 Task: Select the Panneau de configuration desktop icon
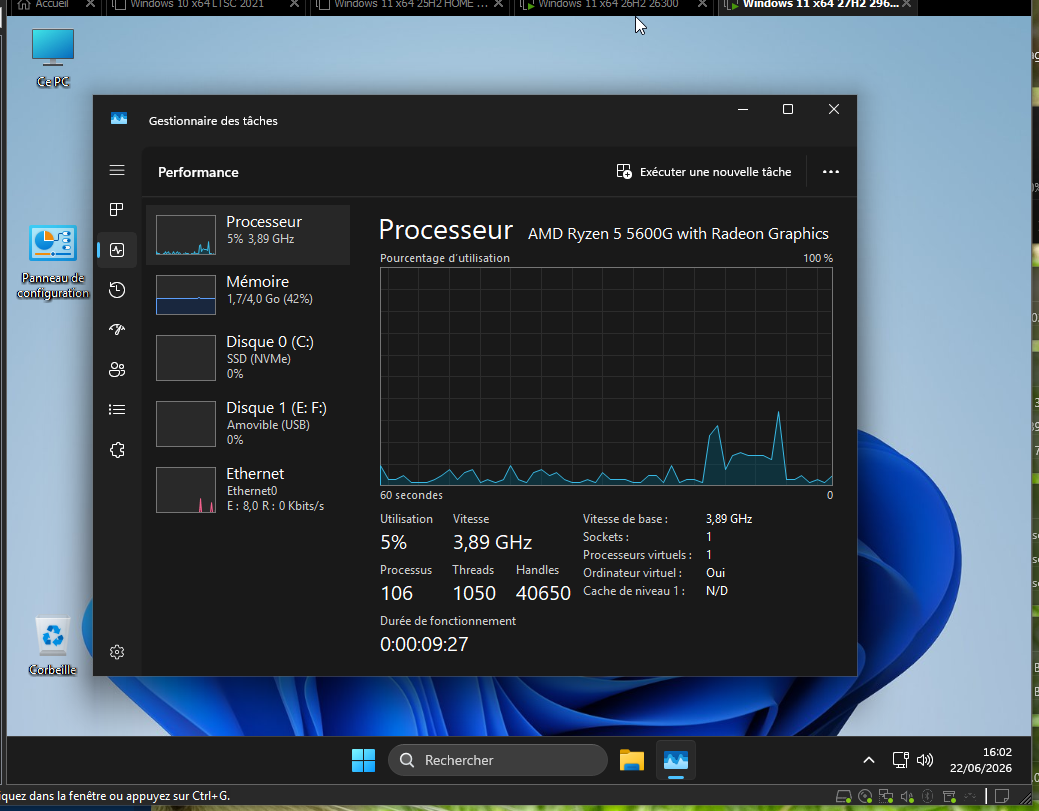pos(53,262)
